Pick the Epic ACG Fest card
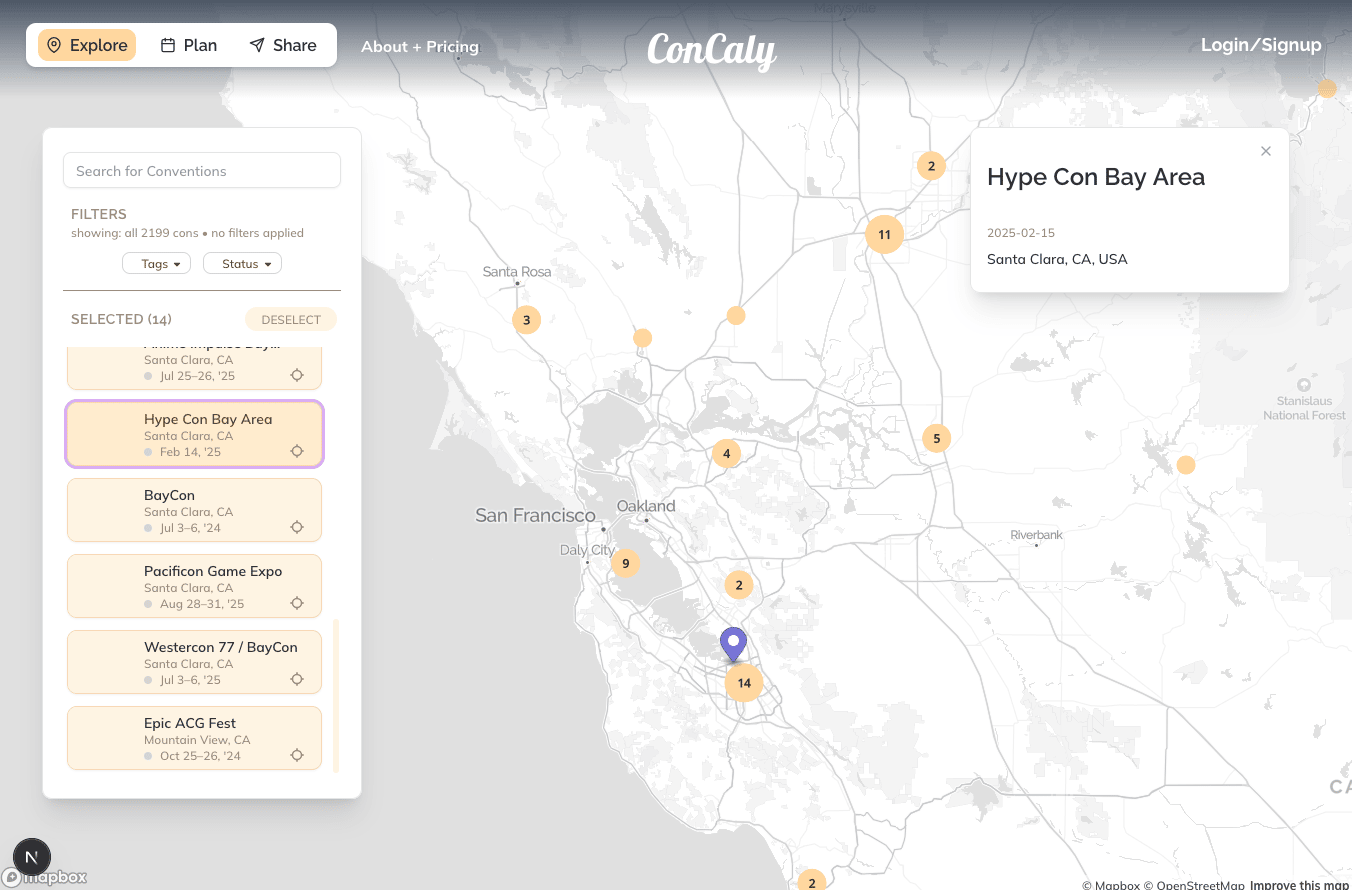The height and width of the screenshot is (890, 1352). [195, 738]
